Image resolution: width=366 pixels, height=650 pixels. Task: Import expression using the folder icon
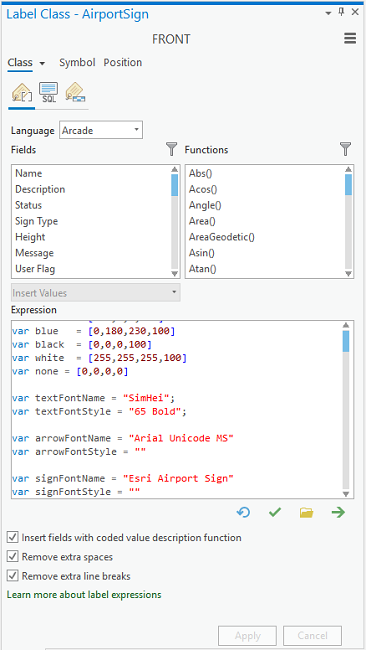[306, 513]
